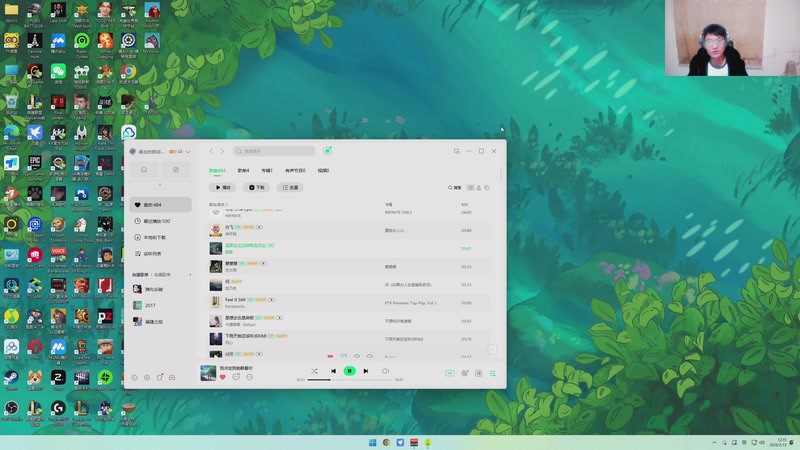Switch to the videos 0 tab
800x450 pixels.
(x=323, y=170)
